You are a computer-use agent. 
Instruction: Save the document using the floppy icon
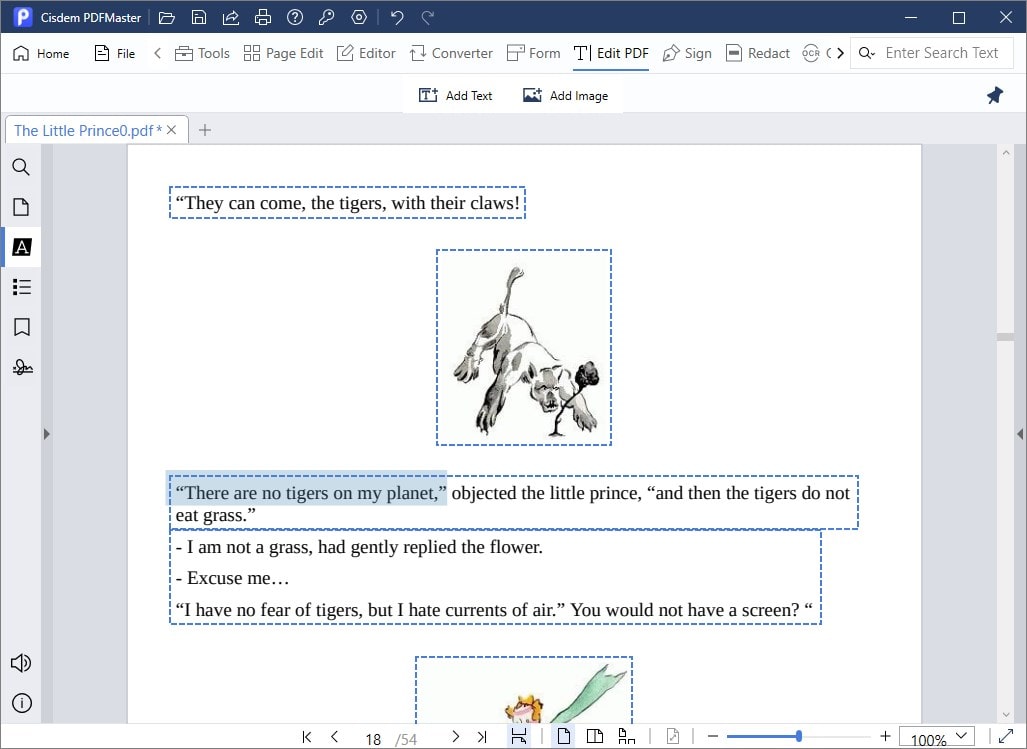pyautogui.click(x=198, y=18)
